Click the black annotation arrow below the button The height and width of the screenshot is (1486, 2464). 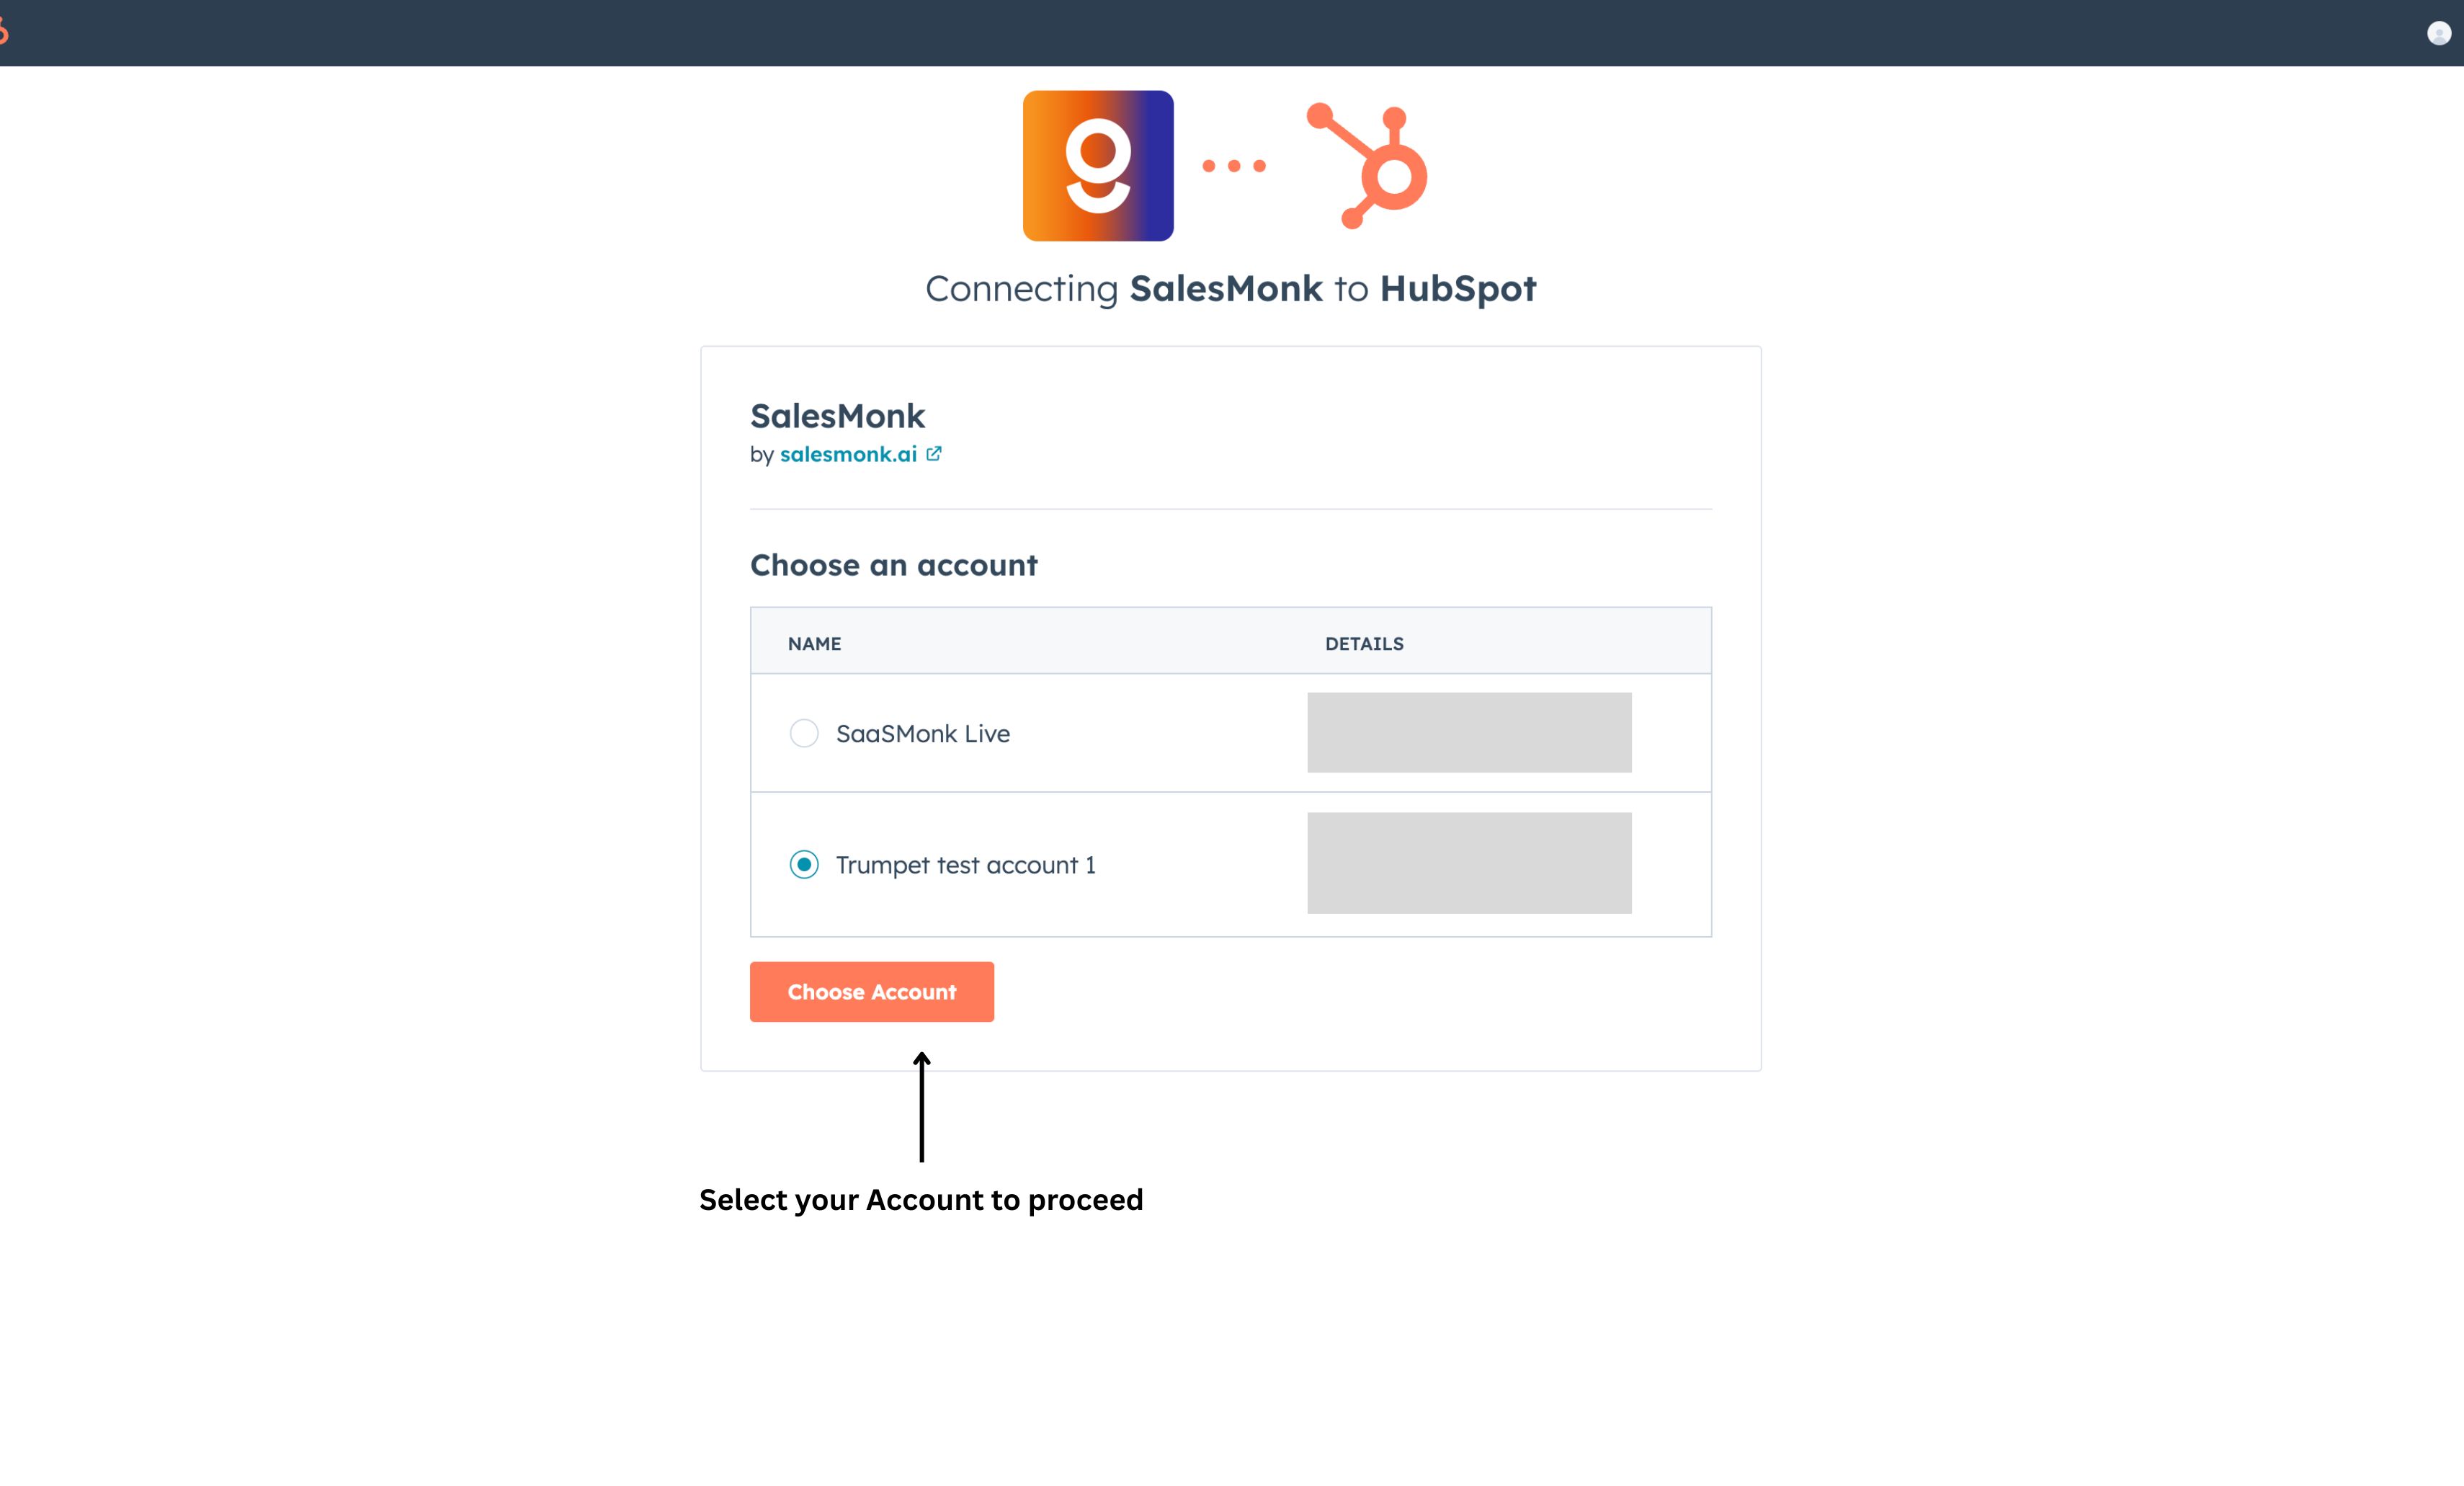click(922, 1107)
